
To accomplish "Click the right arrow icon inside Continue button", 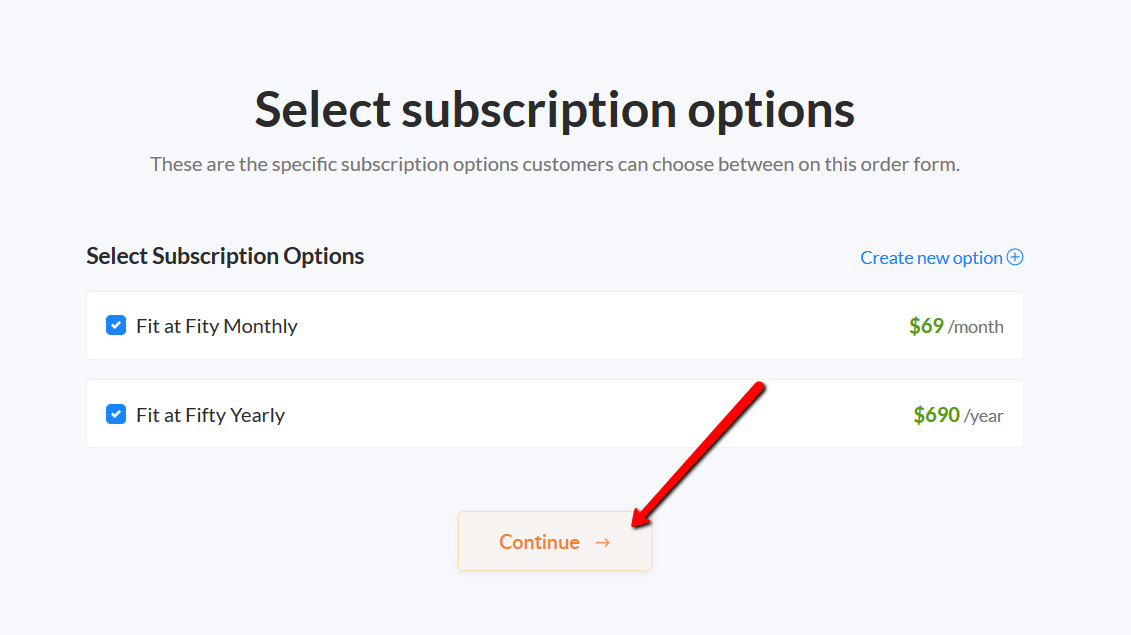I will (603, 543).
